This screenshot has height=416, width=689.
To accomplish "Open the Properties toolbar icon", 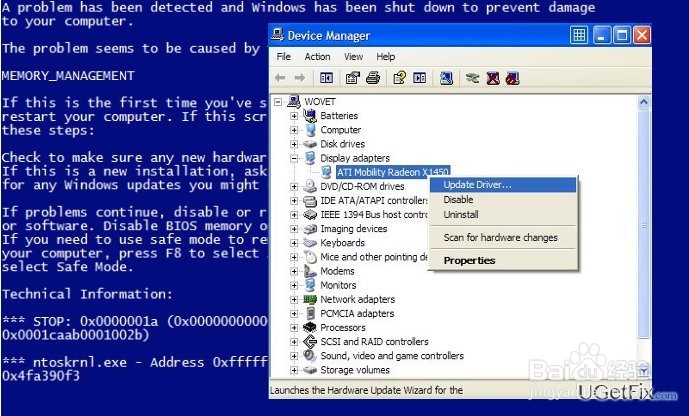I will tap(352, 78).
